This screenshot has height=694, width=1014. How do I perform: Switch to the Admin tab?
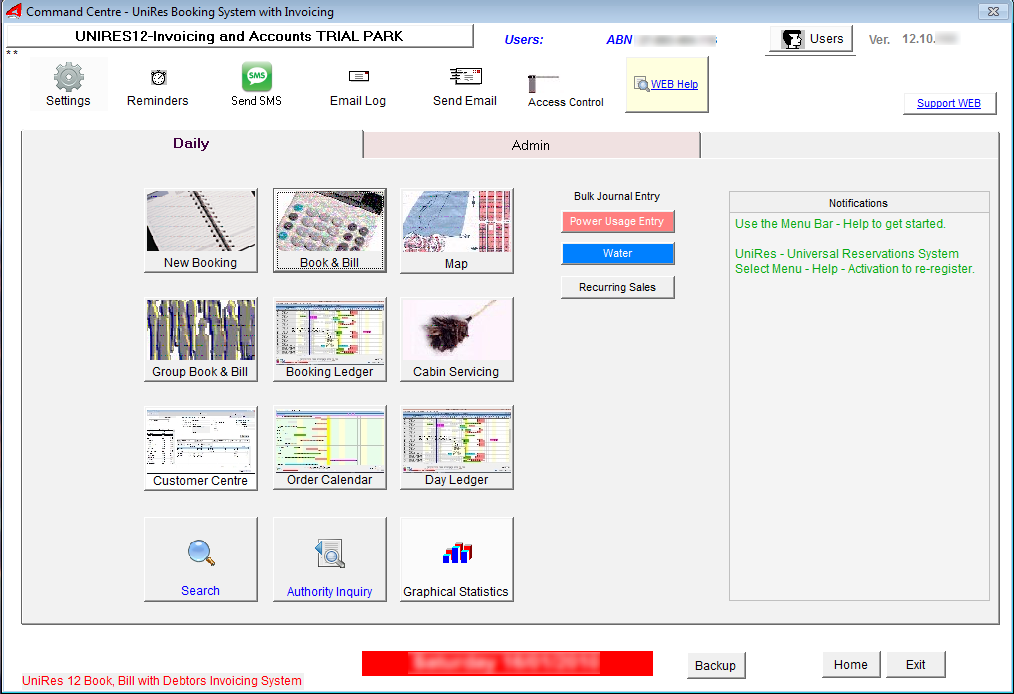[531, 146]
